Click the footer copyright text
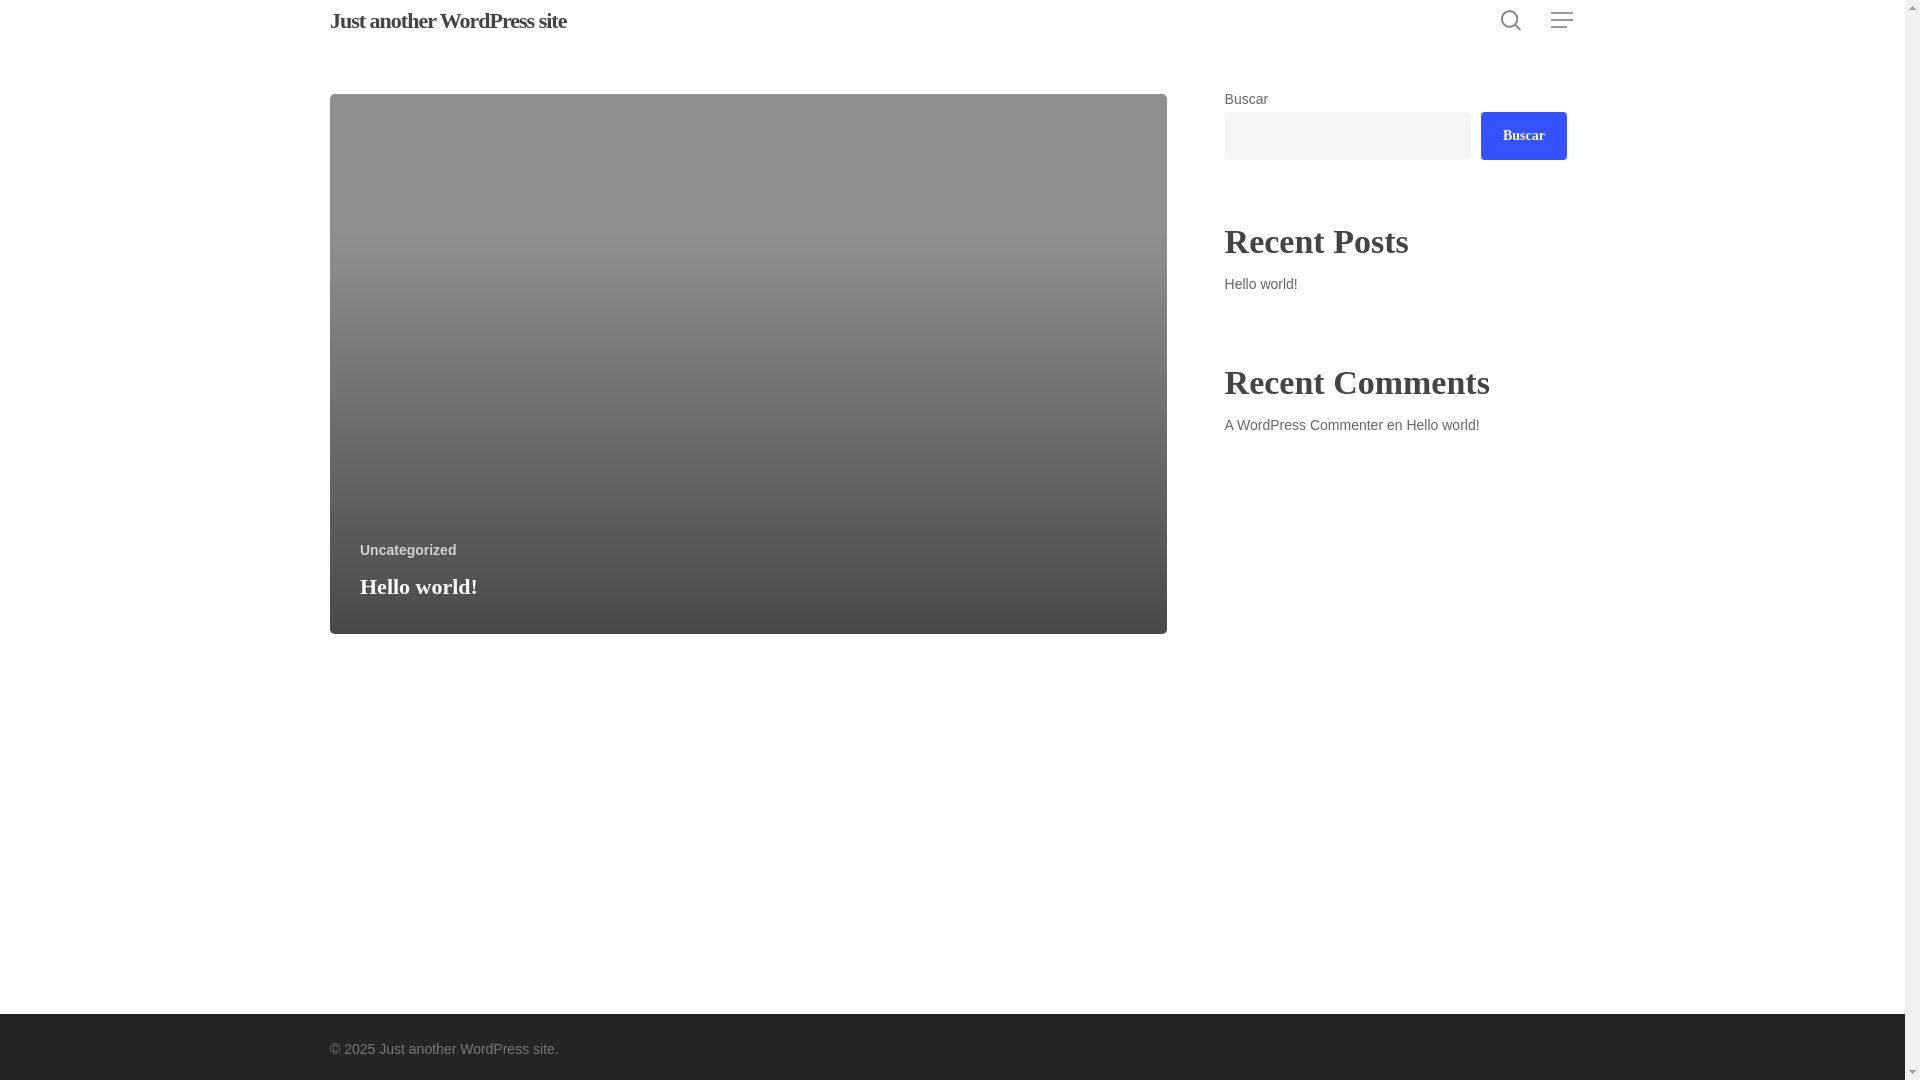Image resolution: width=1920 pixels, height=1080 pixels. coord(444,1049)
